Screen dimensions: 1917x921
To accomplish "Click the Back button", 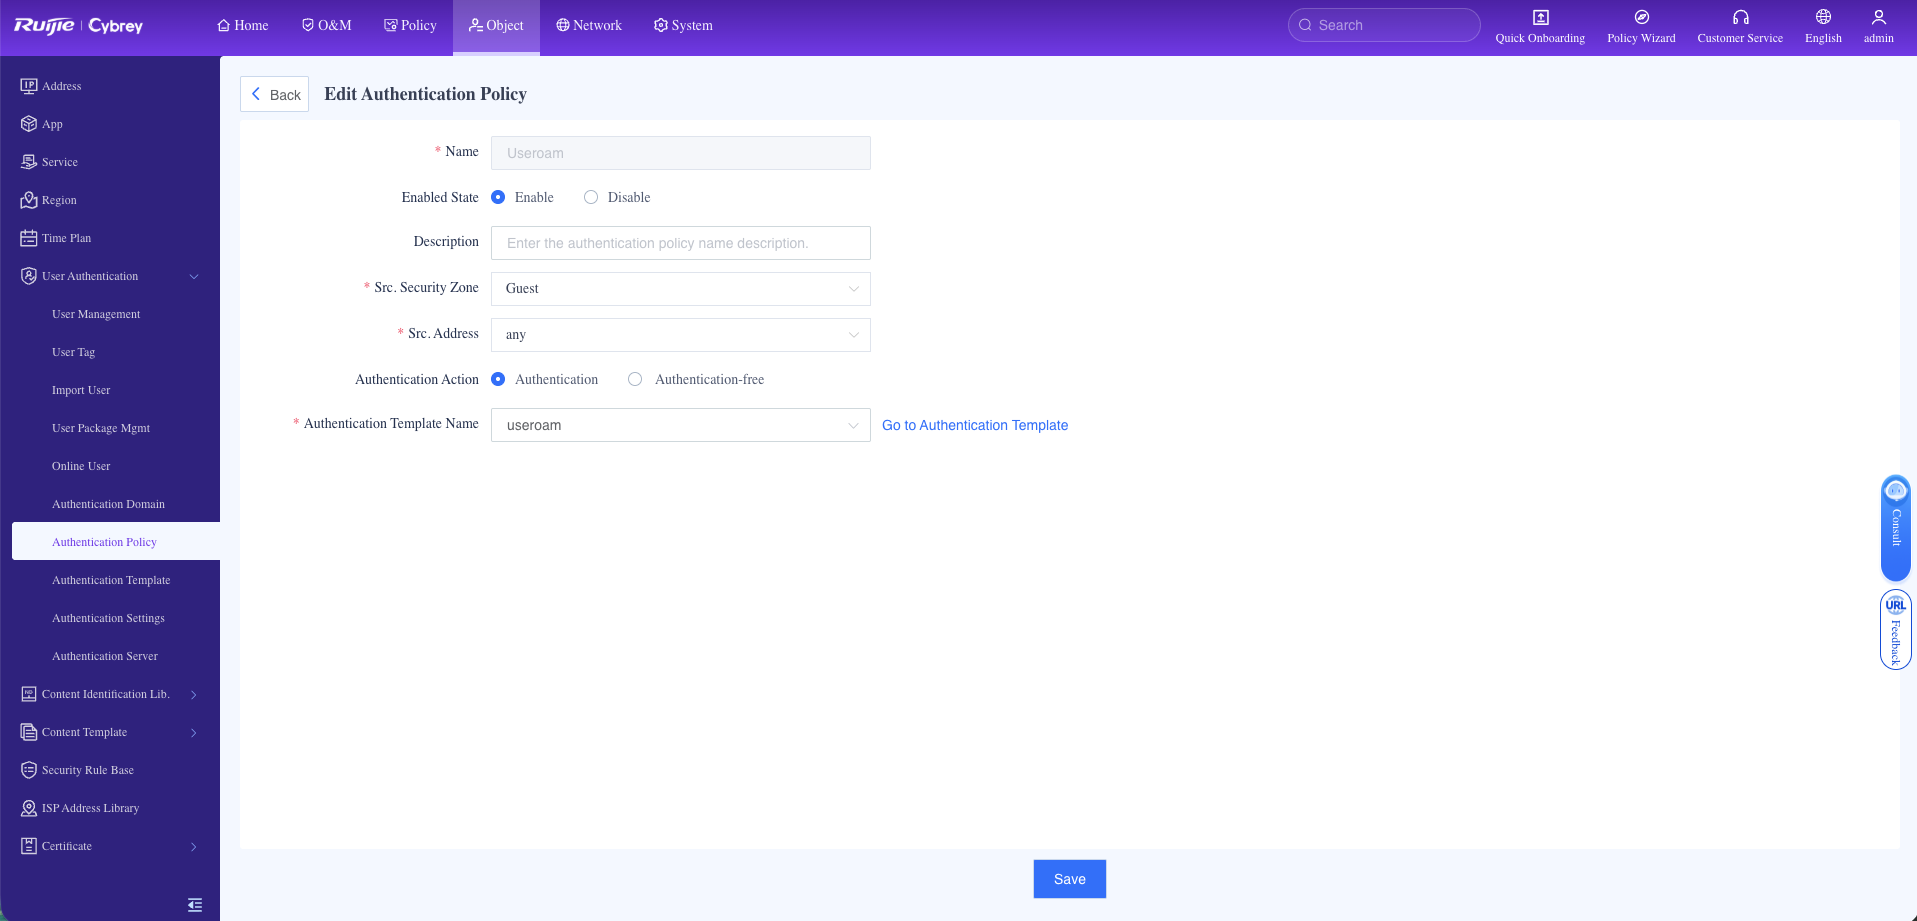I will coord(274,94).
